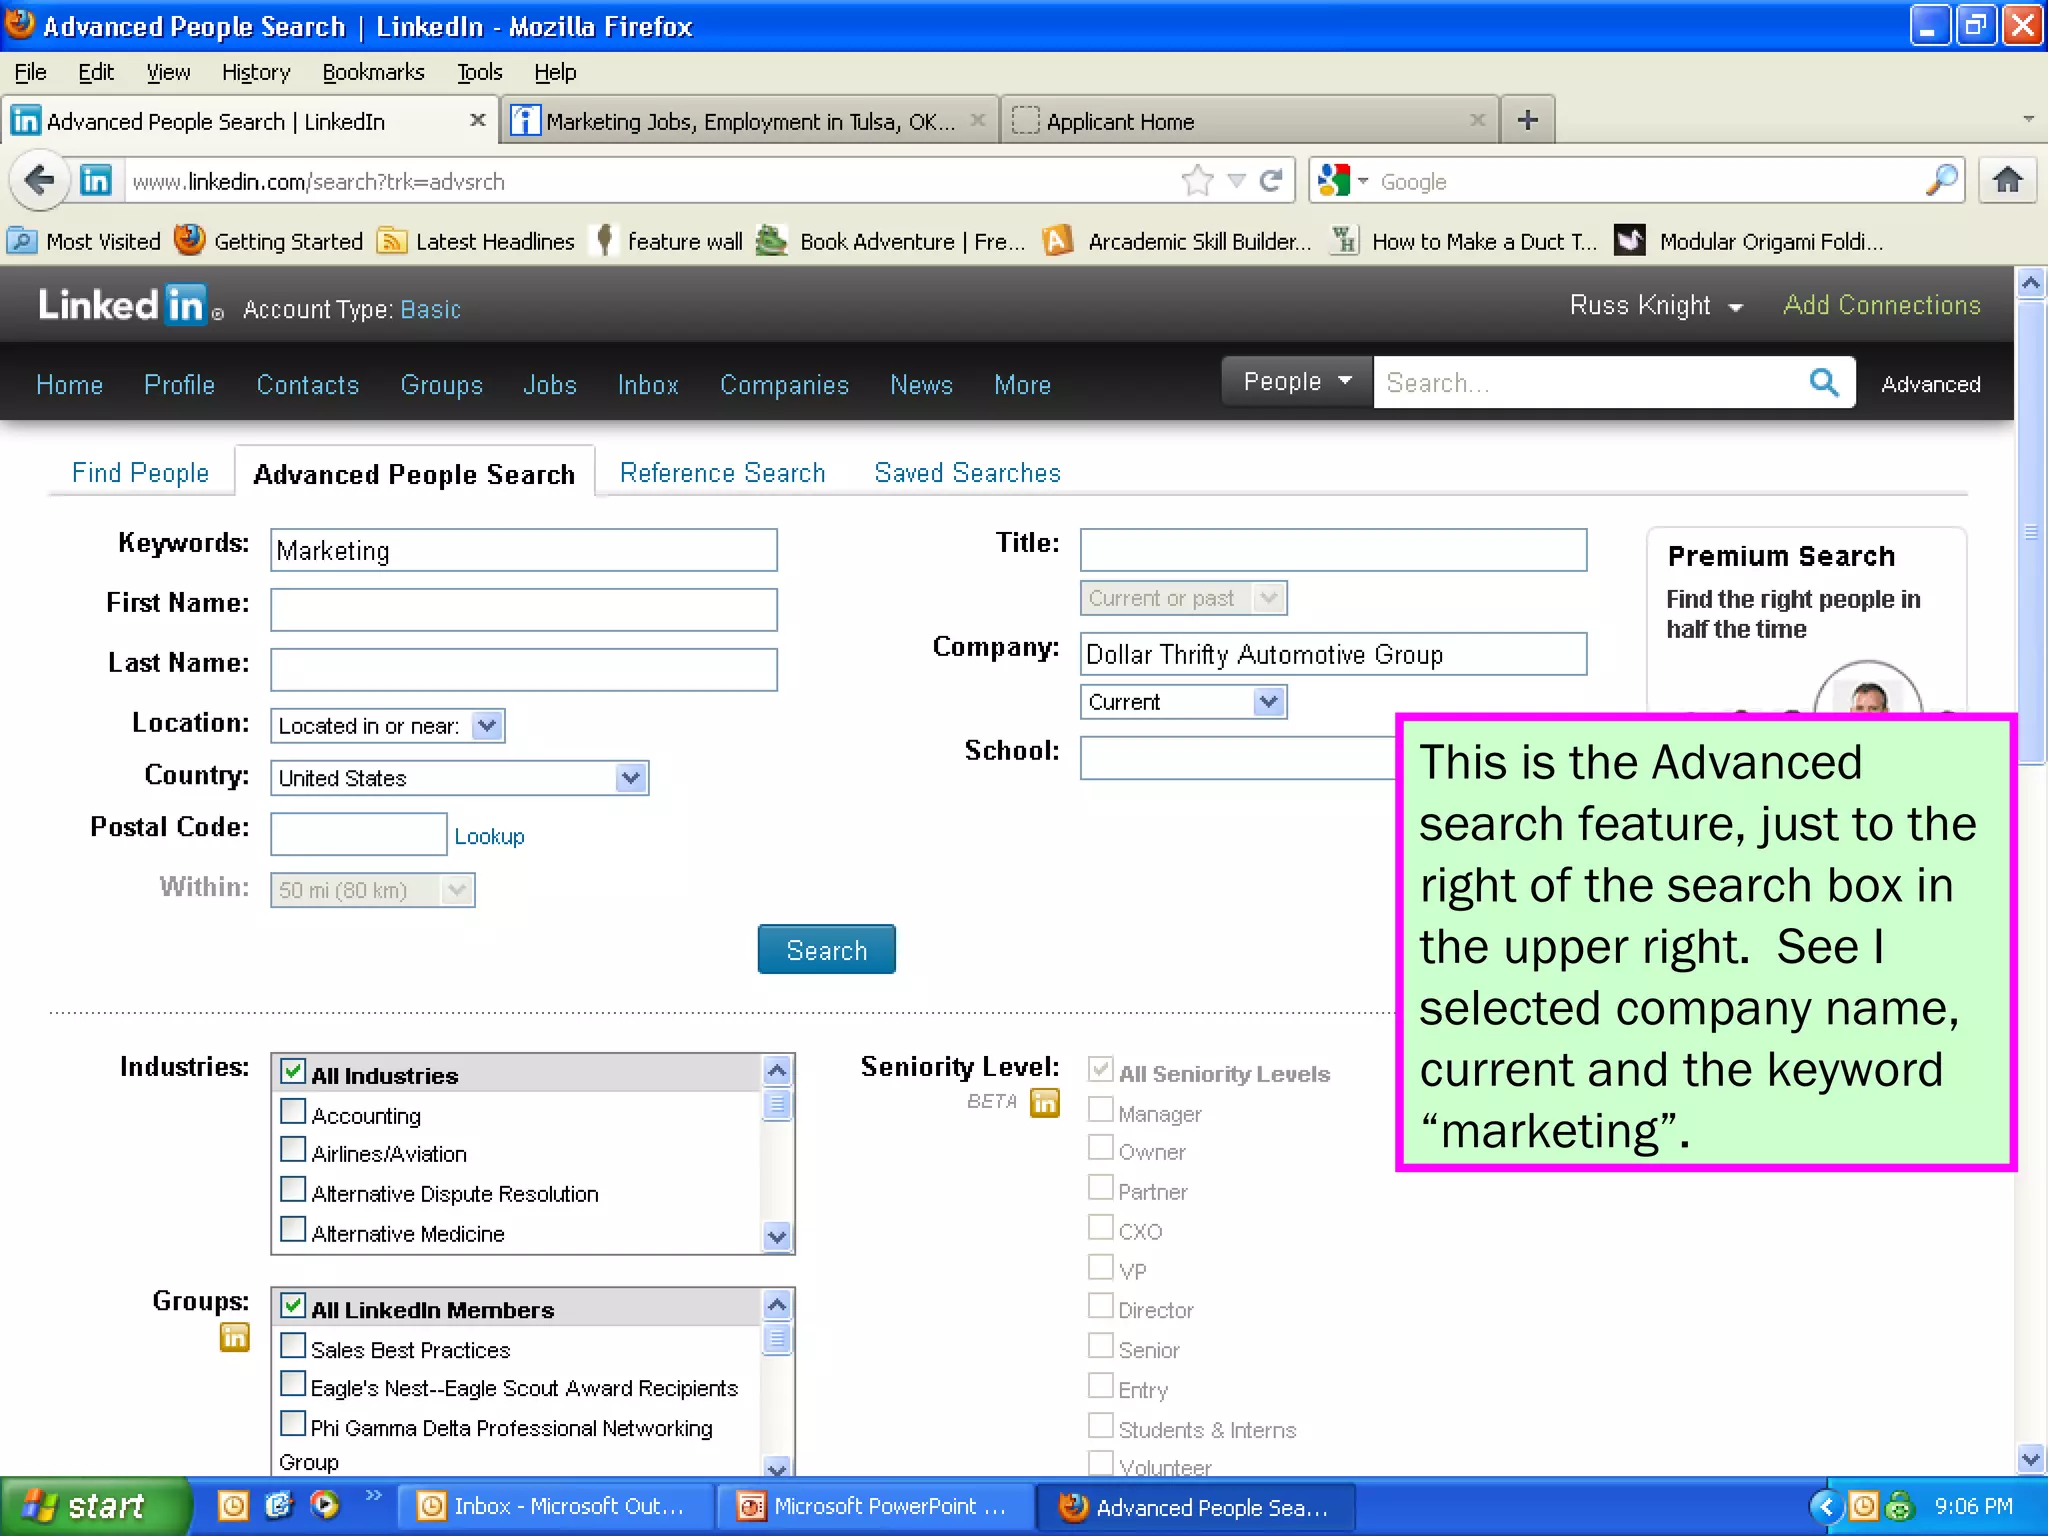Click the page scrollbar down arrow
The width and height of the screenshot is (2048, 1536).
(x=2030, y=1459)
